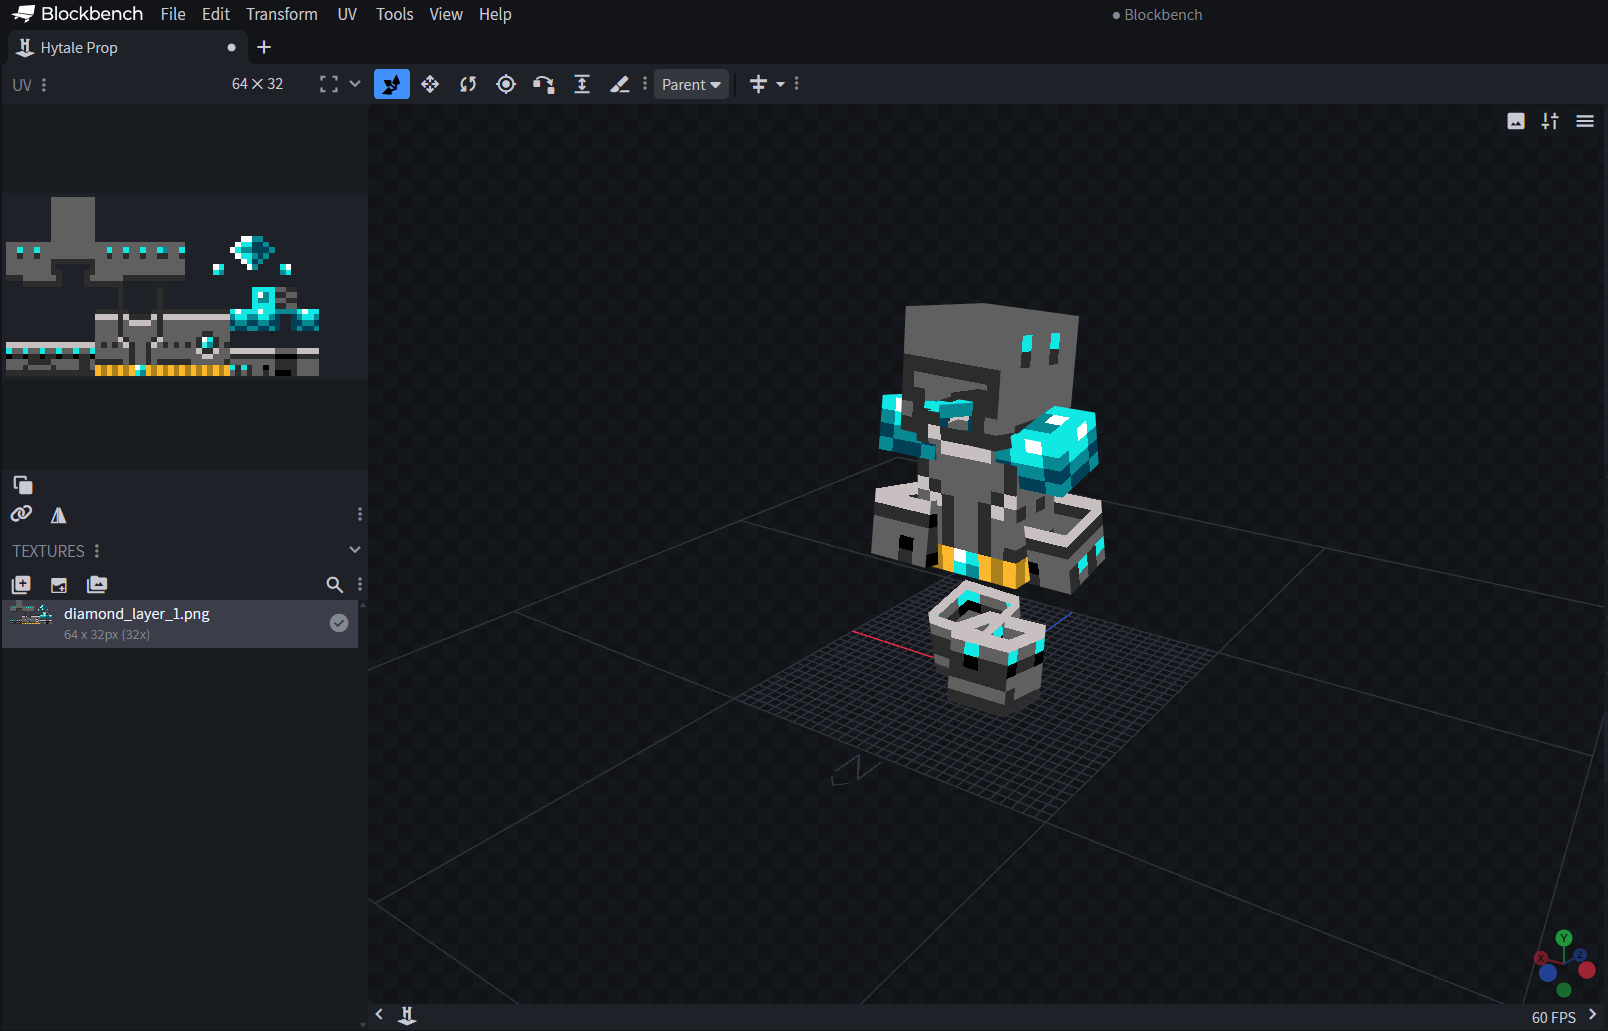Click the 60 FPS status text
The width and height of the screenshot is (1608, 1031).
(x=1553, y=1017)
